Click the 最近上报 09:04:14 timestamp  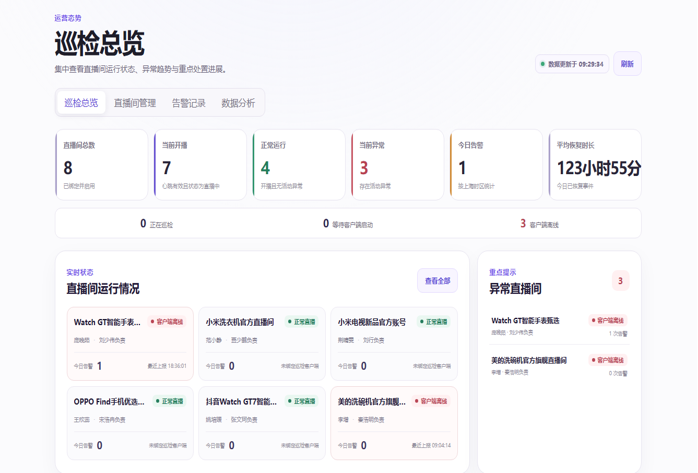pos(431,445)
